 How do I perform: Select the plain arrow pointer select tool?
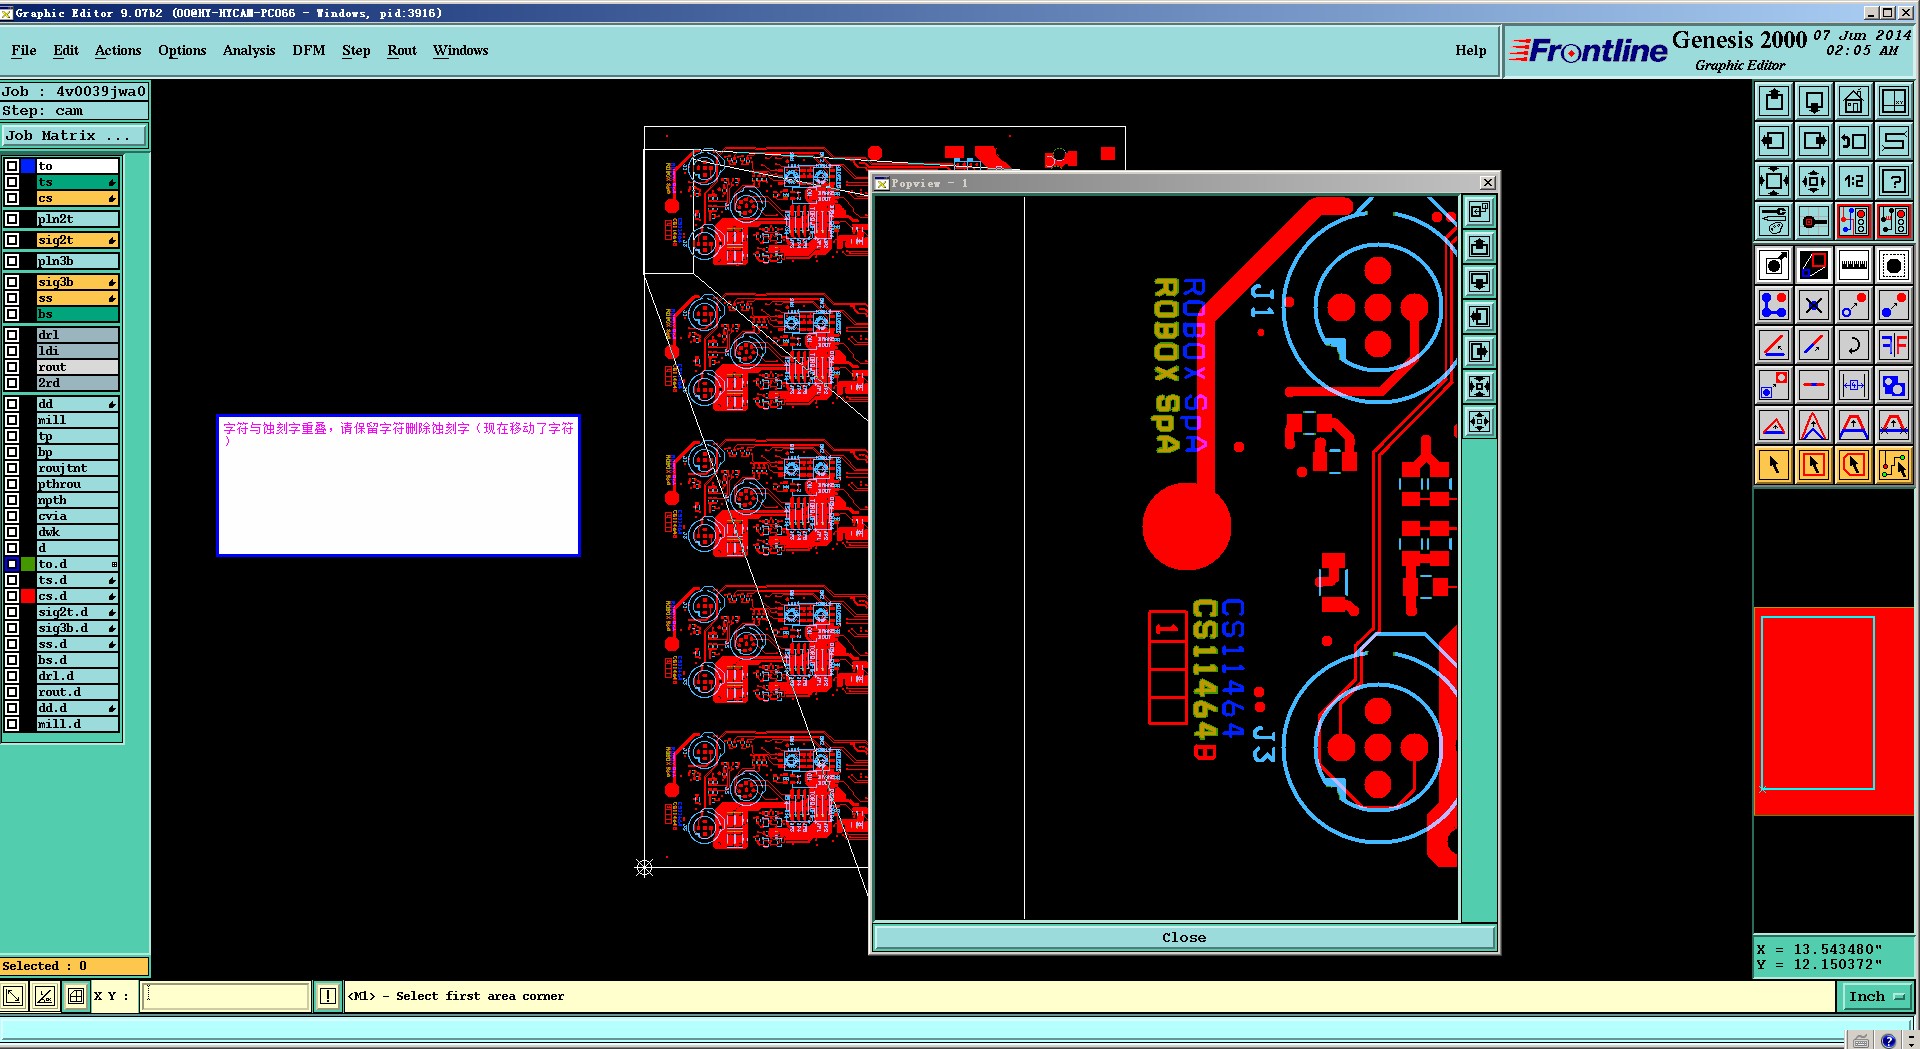[1774, 465]
